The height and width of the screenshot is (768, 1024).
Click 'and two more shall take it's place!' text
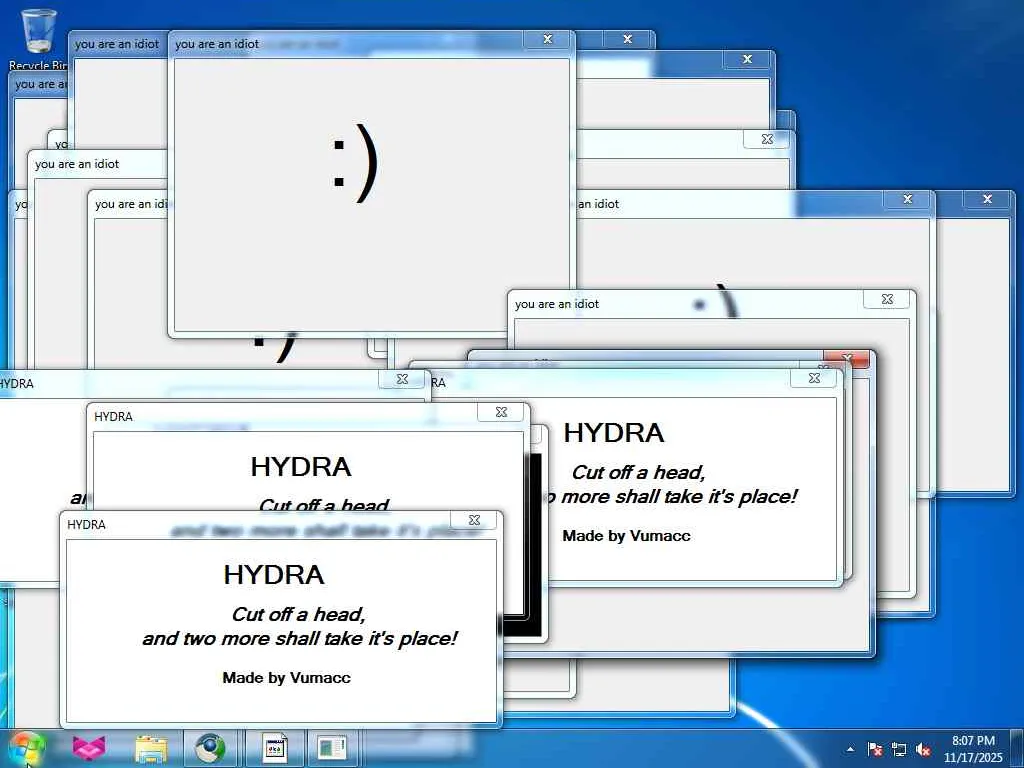(299, 638)
